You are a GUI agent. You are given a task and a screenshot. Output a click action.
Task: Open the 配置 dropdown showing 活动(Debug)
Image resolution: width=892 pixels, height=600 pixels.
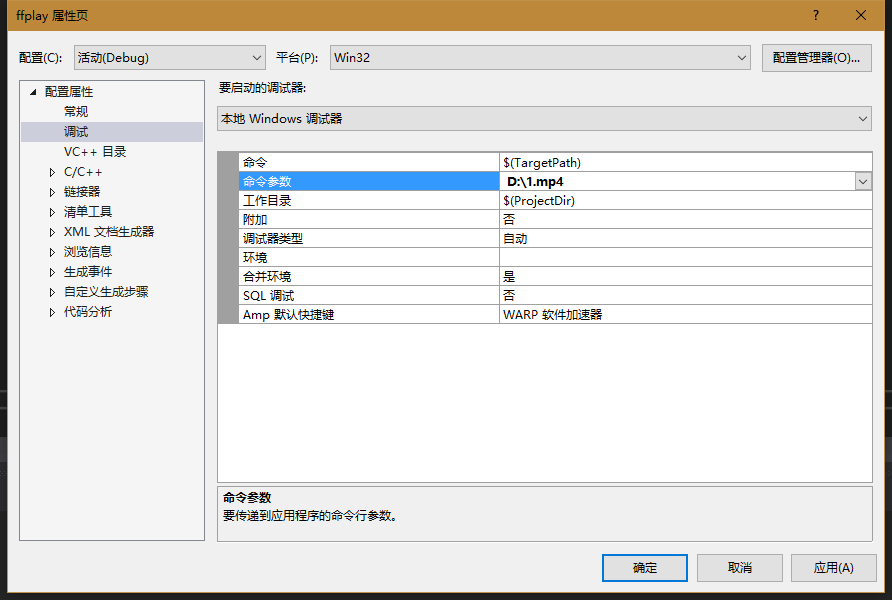point(256,58)
